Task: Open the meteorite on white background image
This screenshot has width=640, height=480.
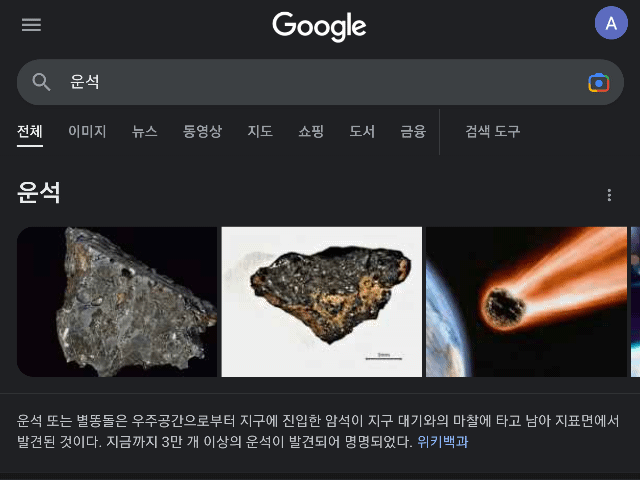Action: (322, 302)
